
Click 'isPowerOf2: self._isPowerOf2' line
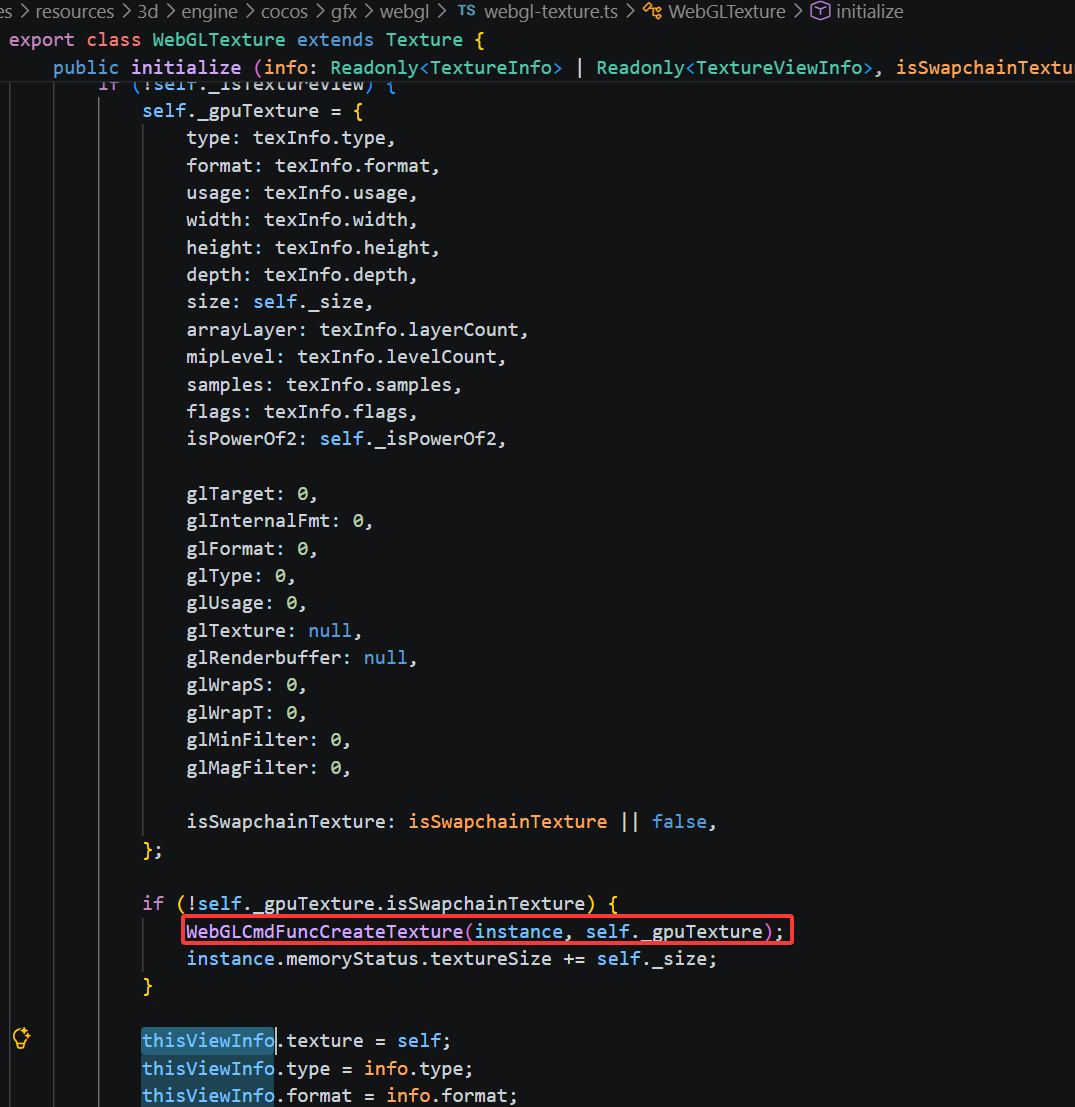346,438
